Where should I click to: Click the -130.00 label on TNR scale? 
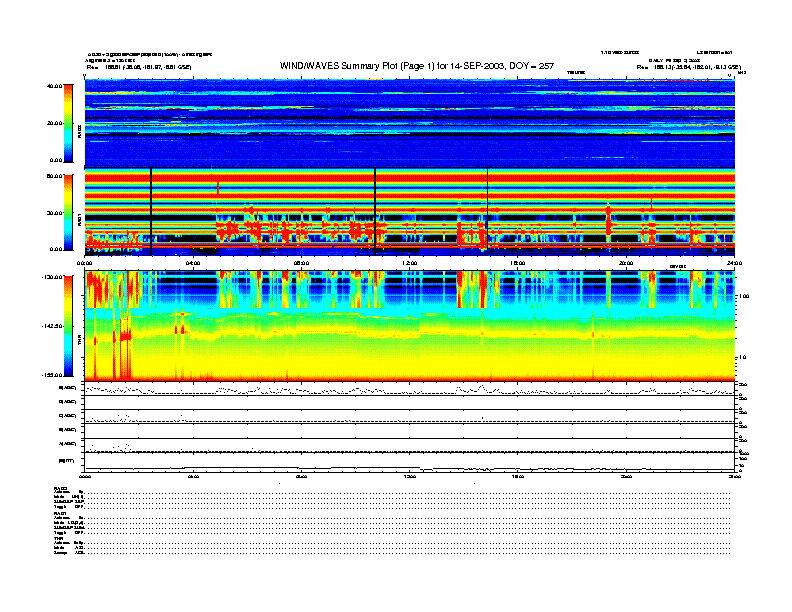(x=53, y=277)
